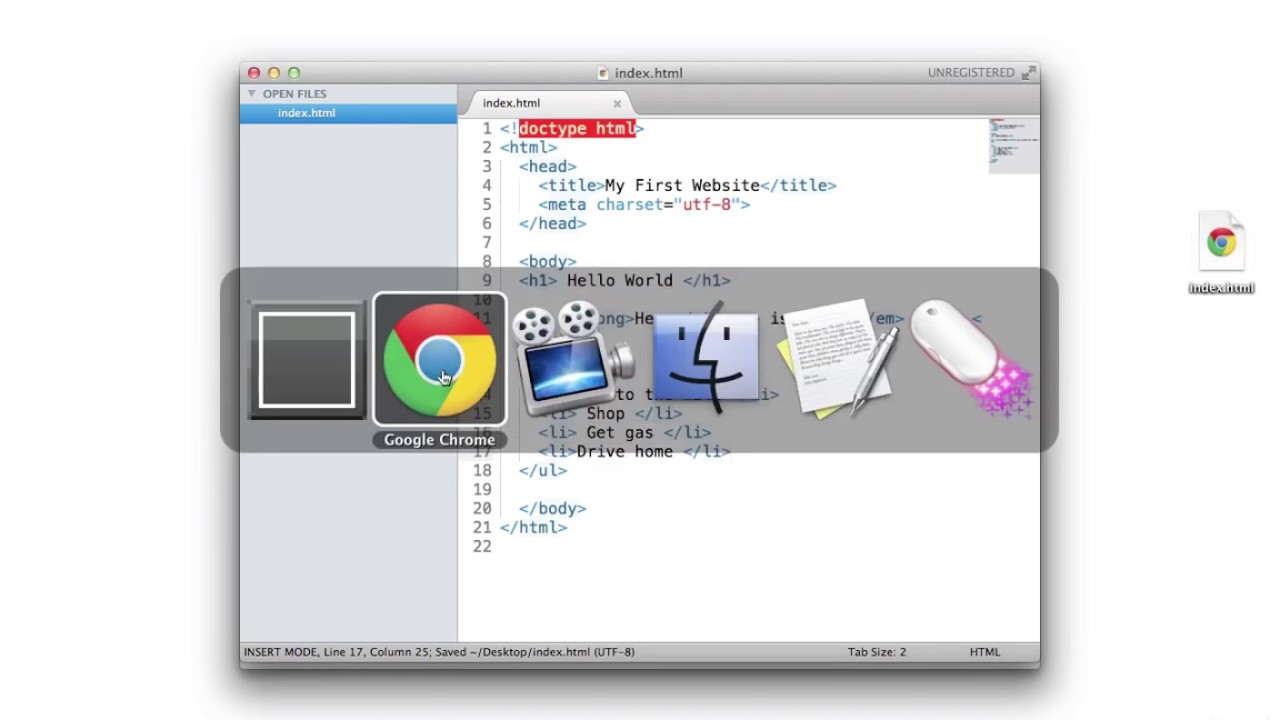
Task: Click the doctype html line of code
Action: point(572,128)
